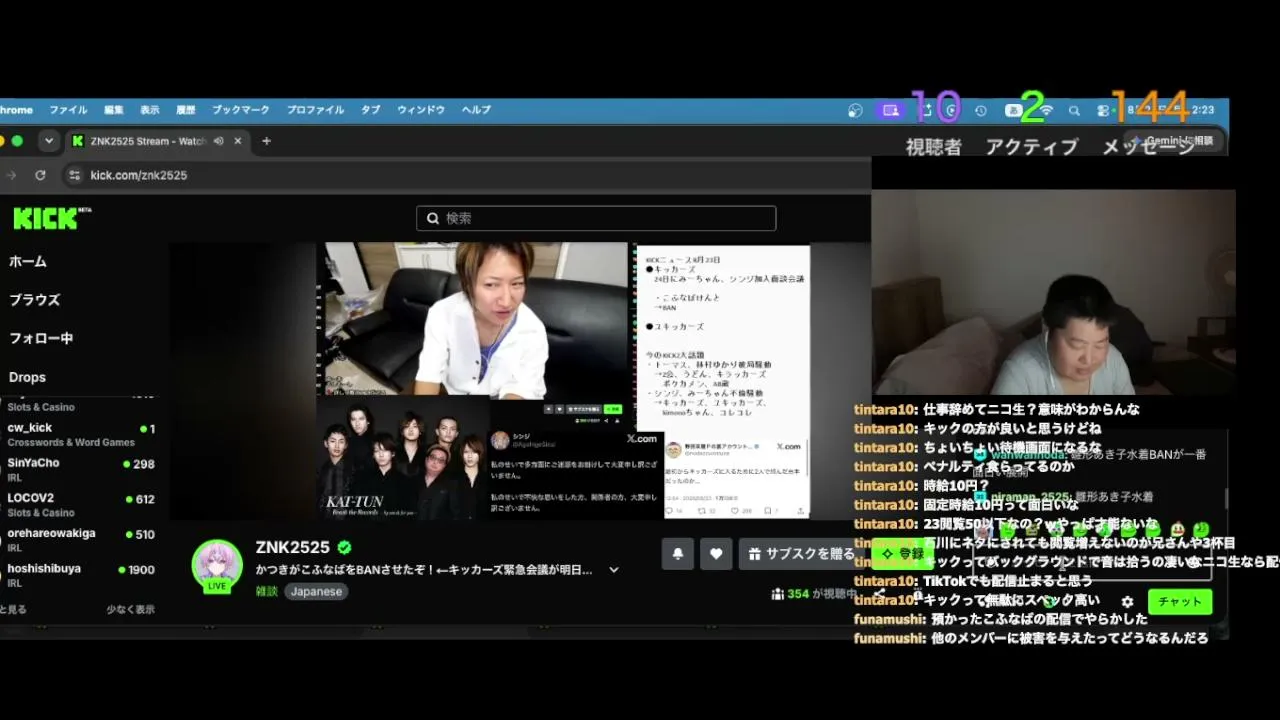Screen dimensions: 1280x720
Task: Click the サブスクを贈る gift sub button
Action: click(x=801, y=553)
